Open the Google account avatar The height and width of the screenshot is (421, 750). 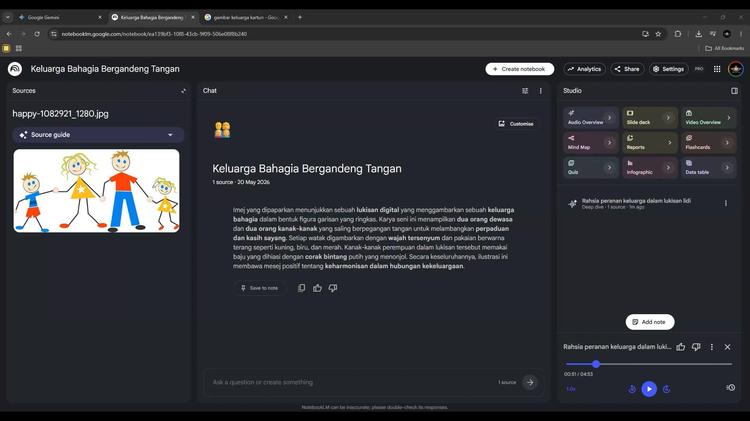point(736,69)
